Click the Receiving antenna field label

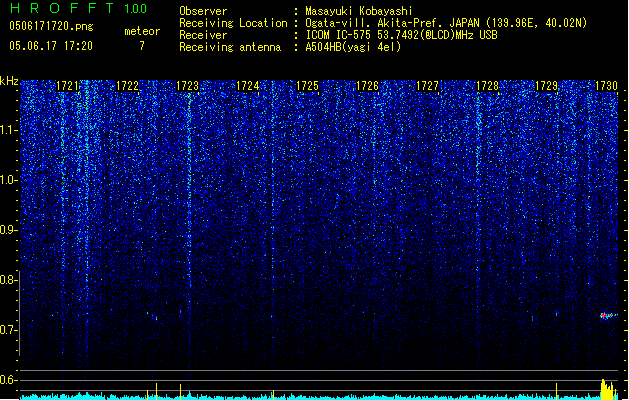point(230,47)
